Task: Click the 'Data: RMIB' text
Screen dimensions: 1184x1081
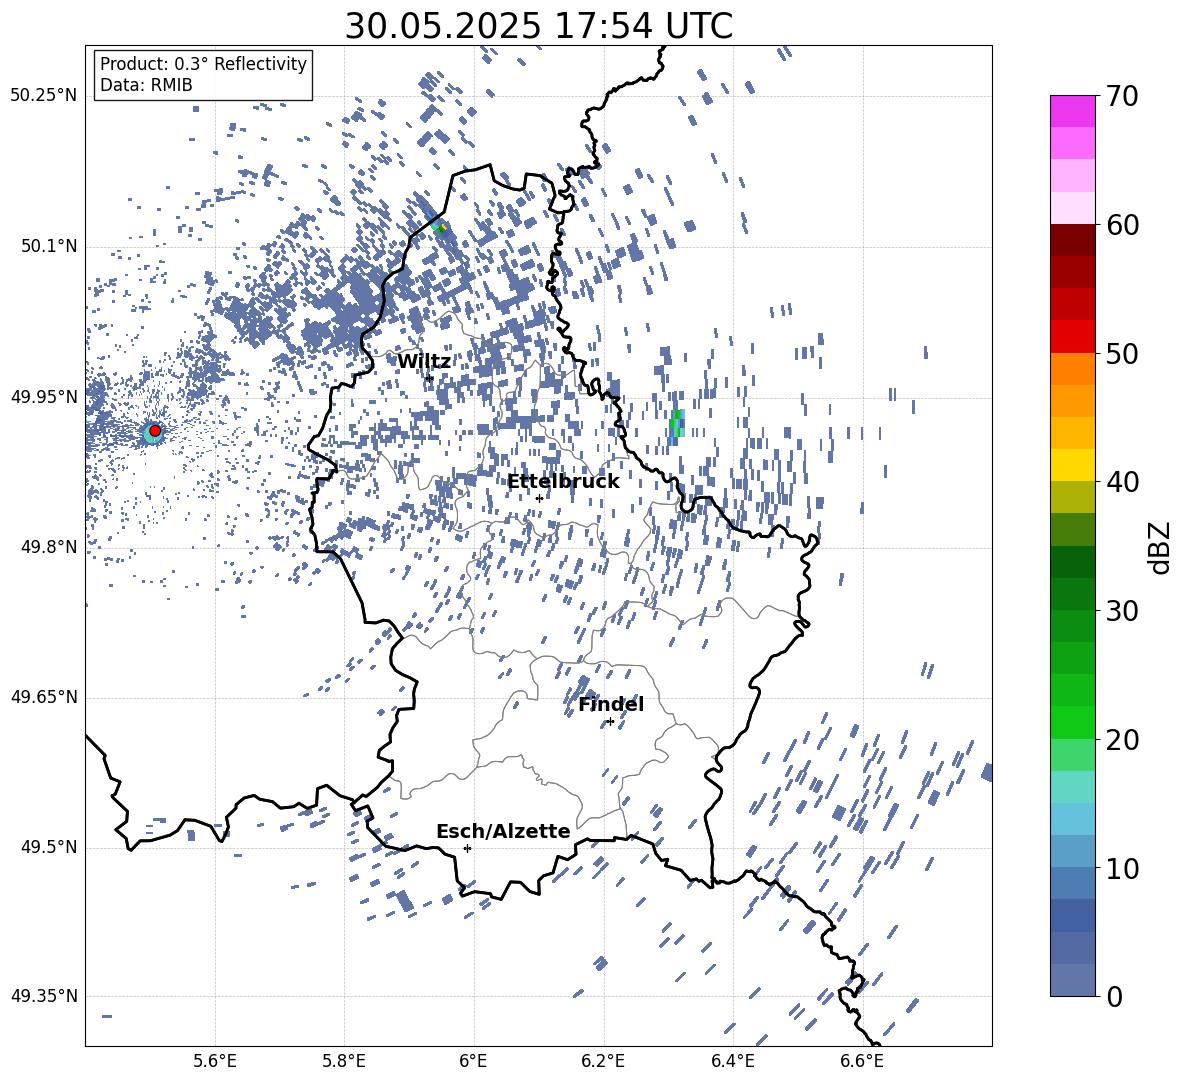Action: 146,85
